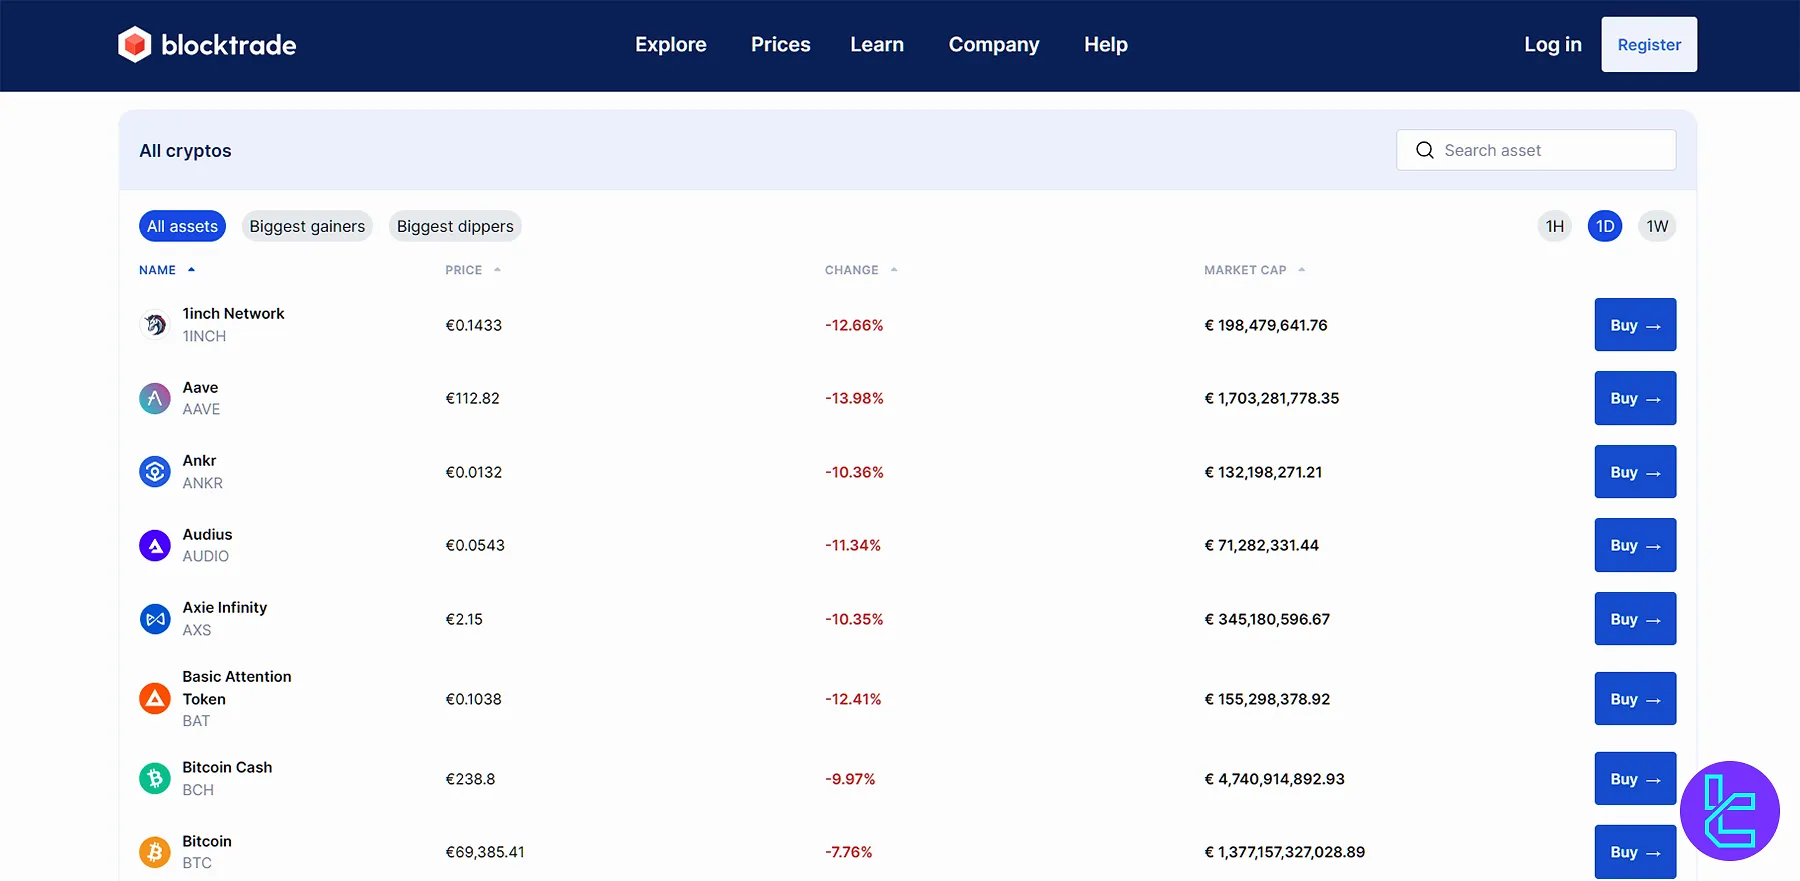This screenshot has width=1800, height=881.
Task: Open the Company menu
Action: click(994, 44)
